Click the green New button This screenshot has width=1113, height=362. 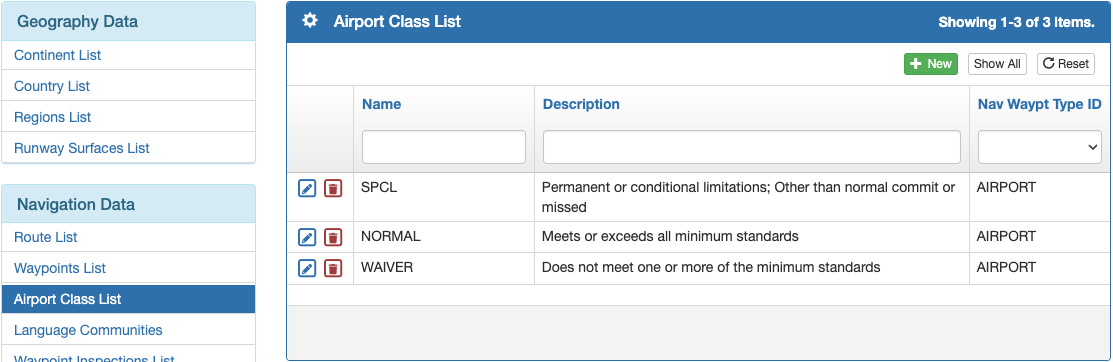[x=931, y=64]
